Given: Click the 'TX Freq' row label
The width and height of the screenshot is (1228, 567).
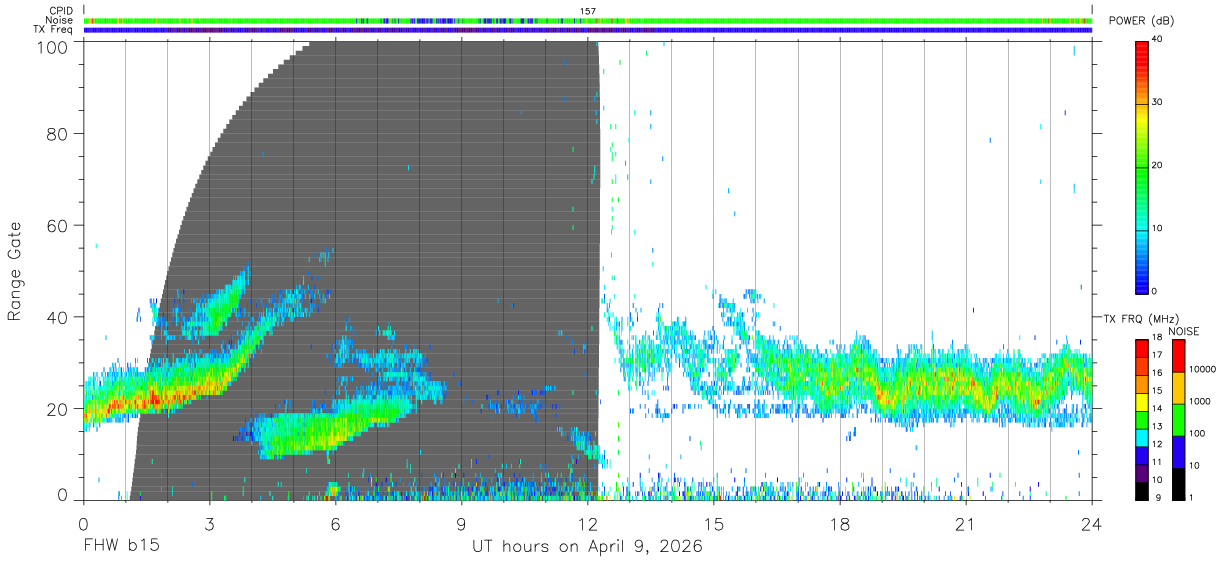Looking at the screenshot, I should (54, 29).
